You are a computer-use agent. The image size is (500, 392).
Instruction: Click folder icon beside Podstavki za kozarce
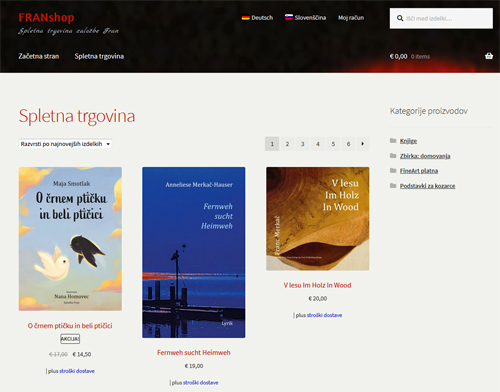[393, 186]
